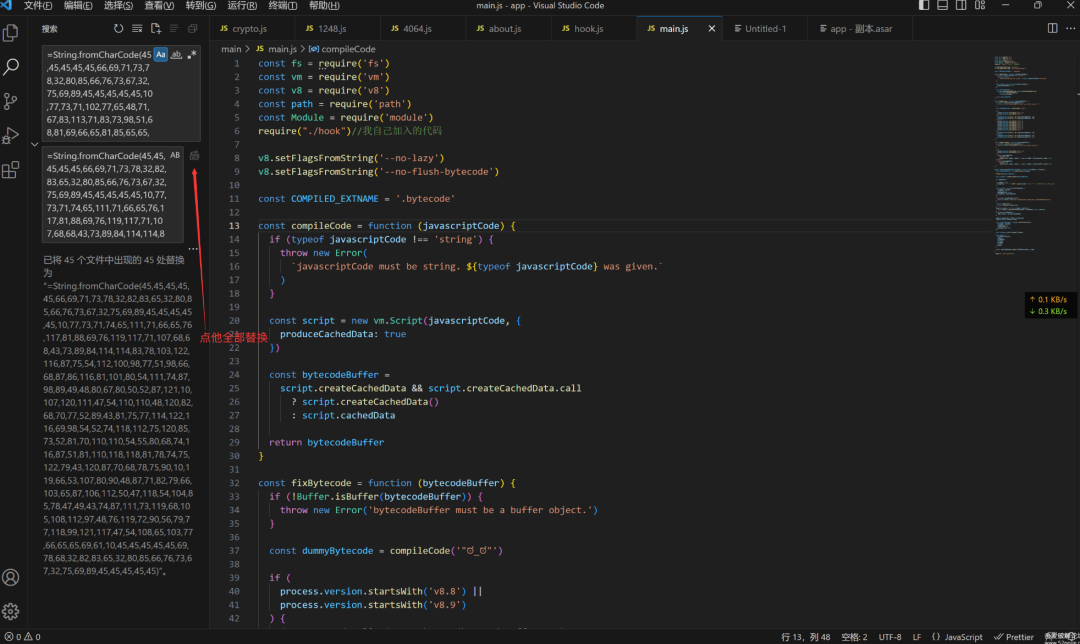Open 编辑(E) menu
The height and width of the screenshot is (644, 1080).
78,6
